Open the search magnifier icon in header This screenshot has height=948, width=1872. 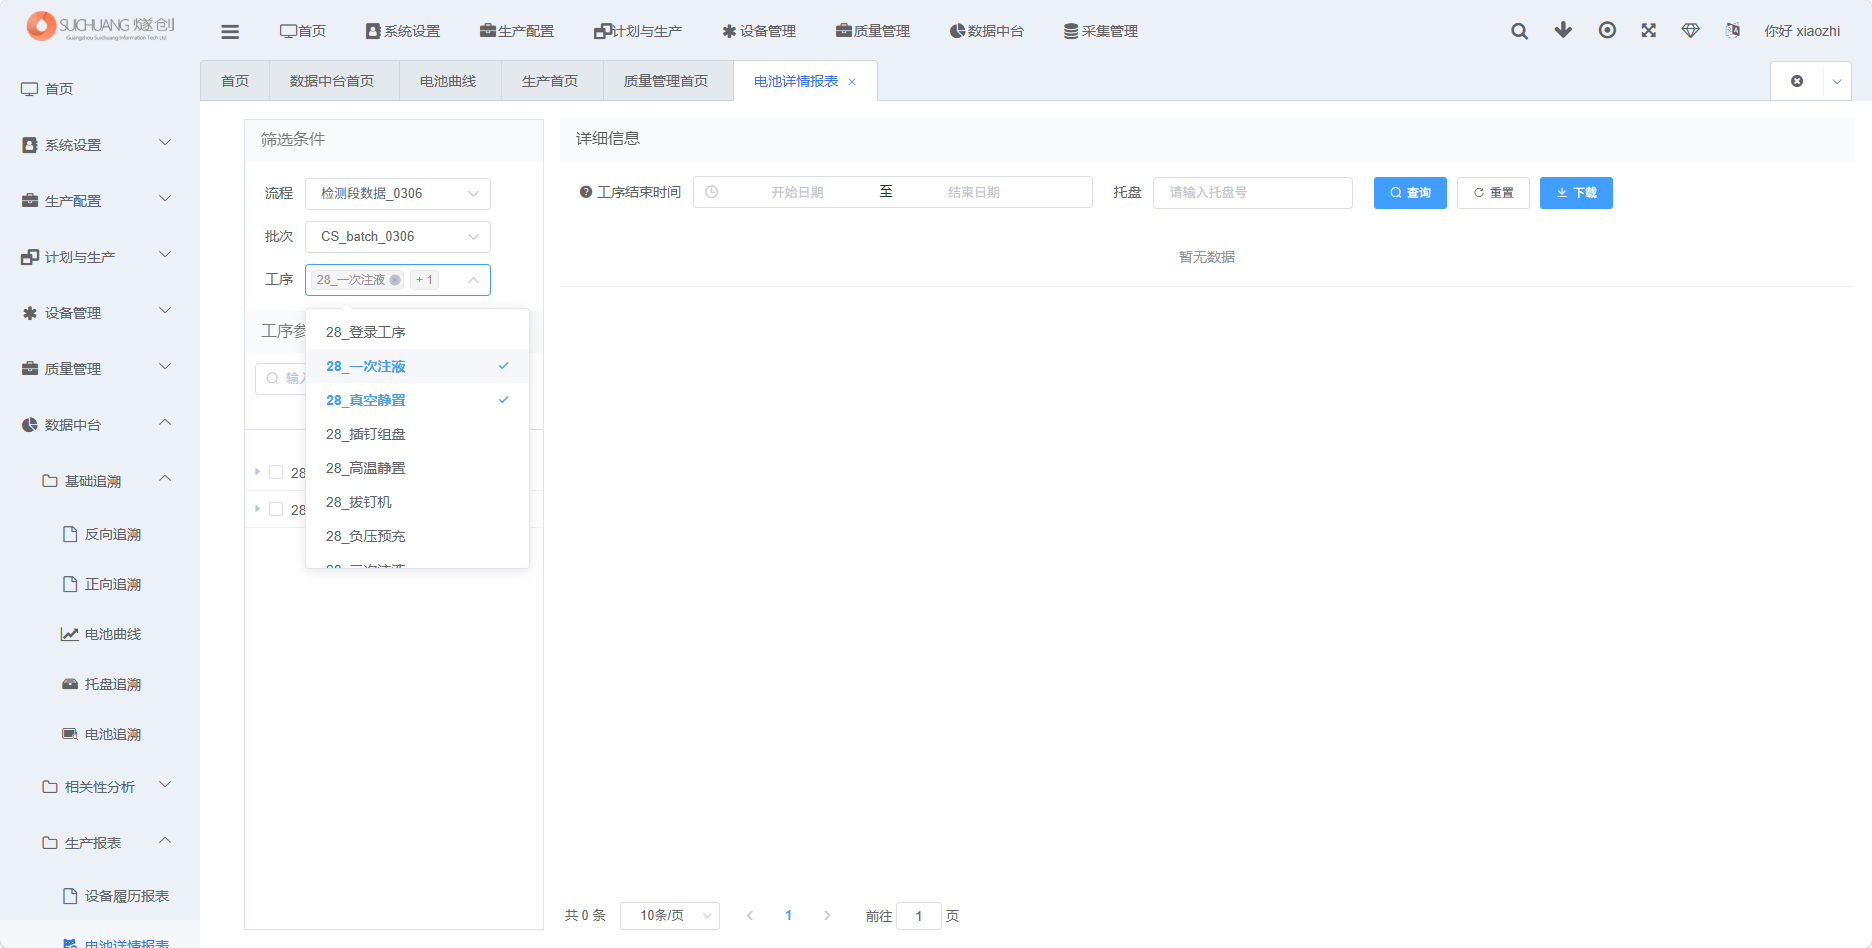(1519, 31)
